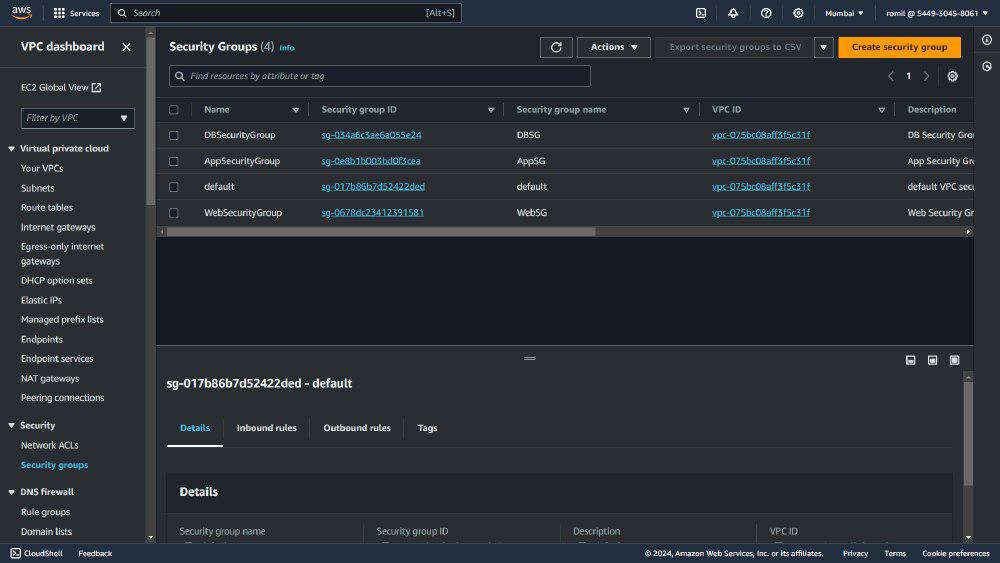Expand the Filter by VPC dropdown
This screenshot has height=563, width=1000.
click(78, 118)
